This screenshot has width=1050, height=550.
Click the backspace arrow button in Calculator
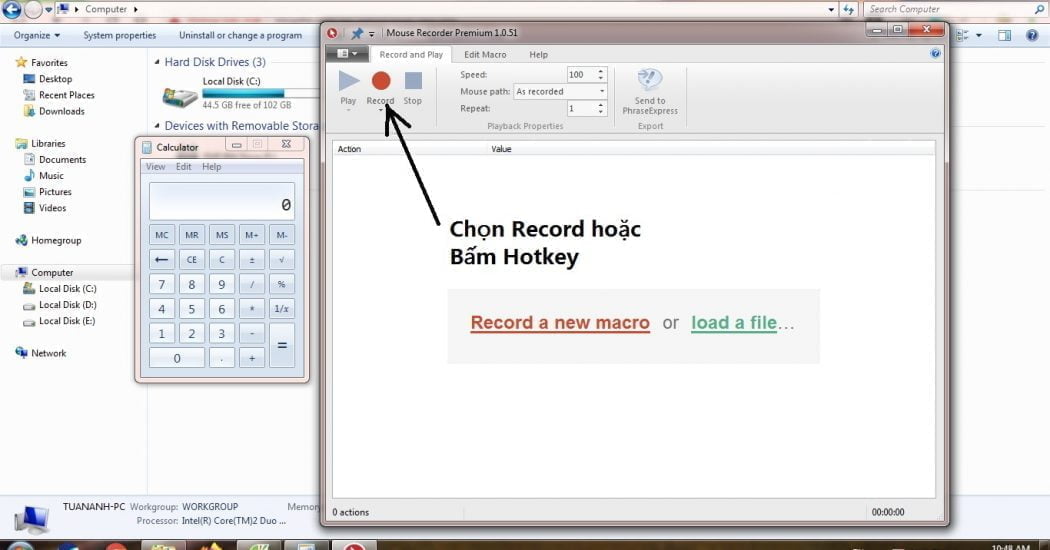[161, 260]
